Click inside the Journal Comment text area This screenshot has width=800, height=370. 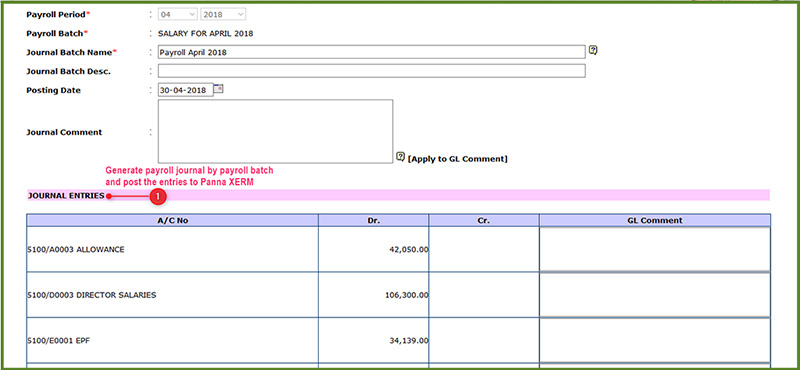(276, 131)
